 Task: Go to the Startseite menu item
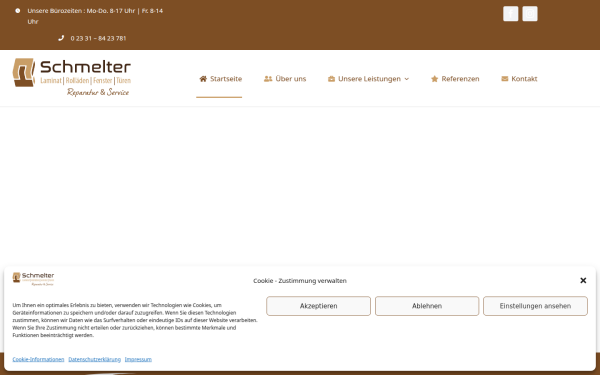click(x=220, y=79)
